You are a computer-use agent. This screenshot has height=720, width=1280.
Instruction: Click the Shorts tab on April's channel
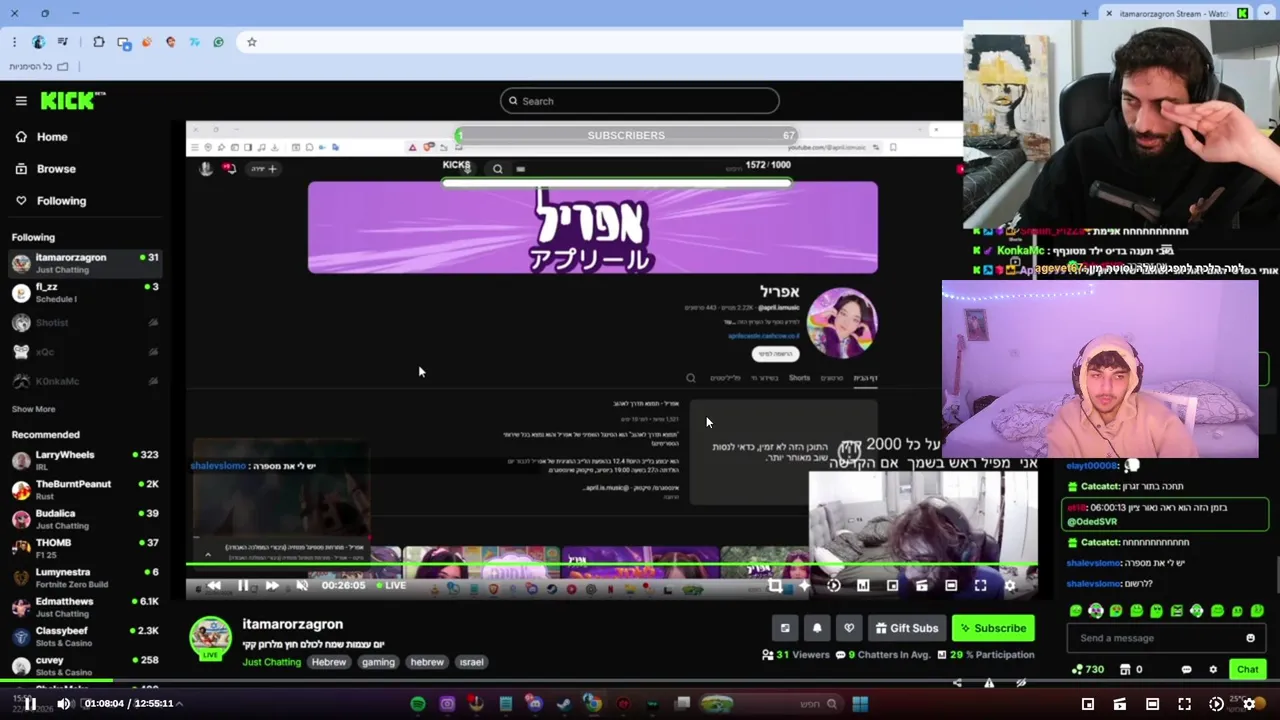(799, 378)
